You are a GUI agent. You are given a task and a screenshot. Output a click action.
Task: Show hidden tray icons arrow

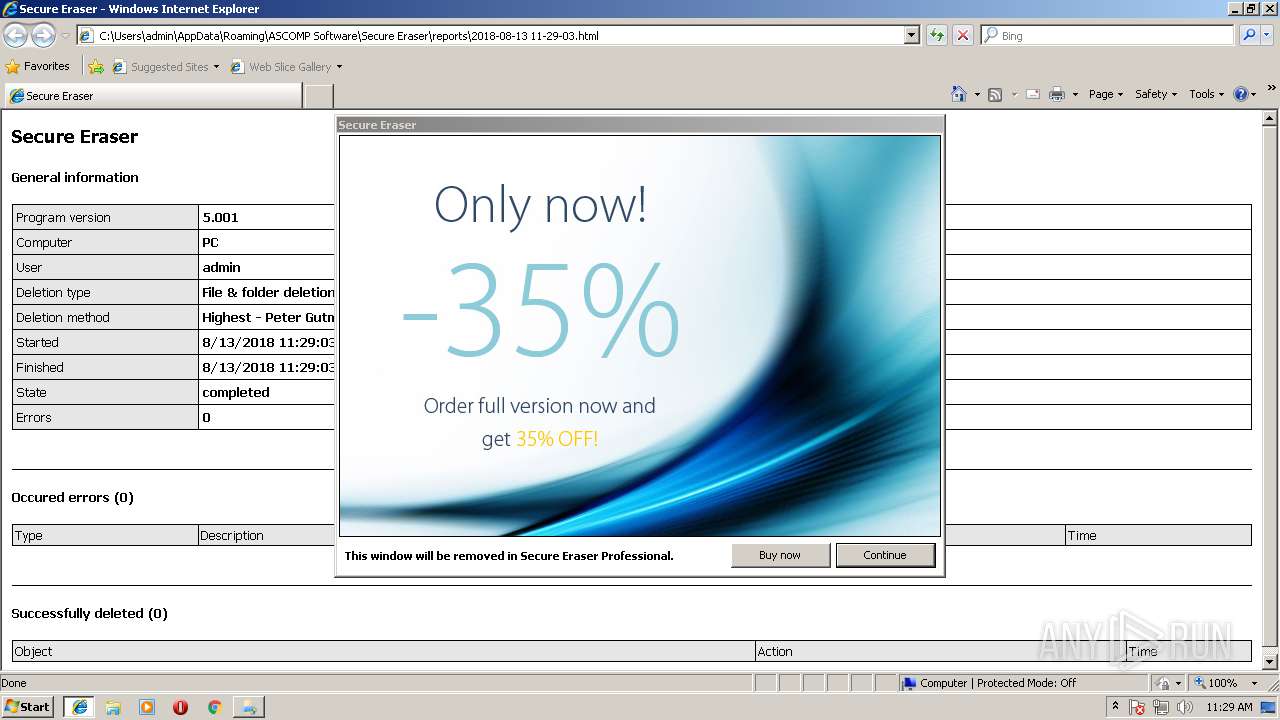pos(1116,707)
